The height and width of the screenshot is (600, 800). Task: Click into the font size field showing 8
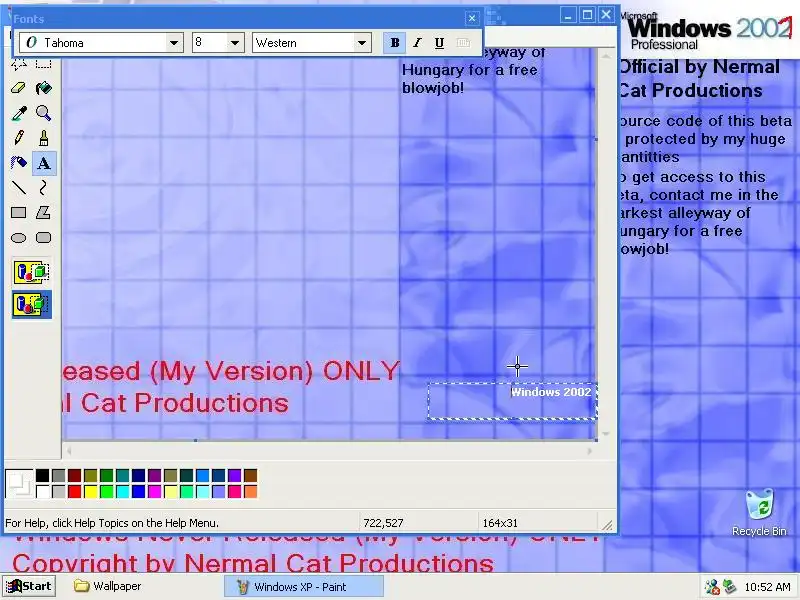point(210,43)
